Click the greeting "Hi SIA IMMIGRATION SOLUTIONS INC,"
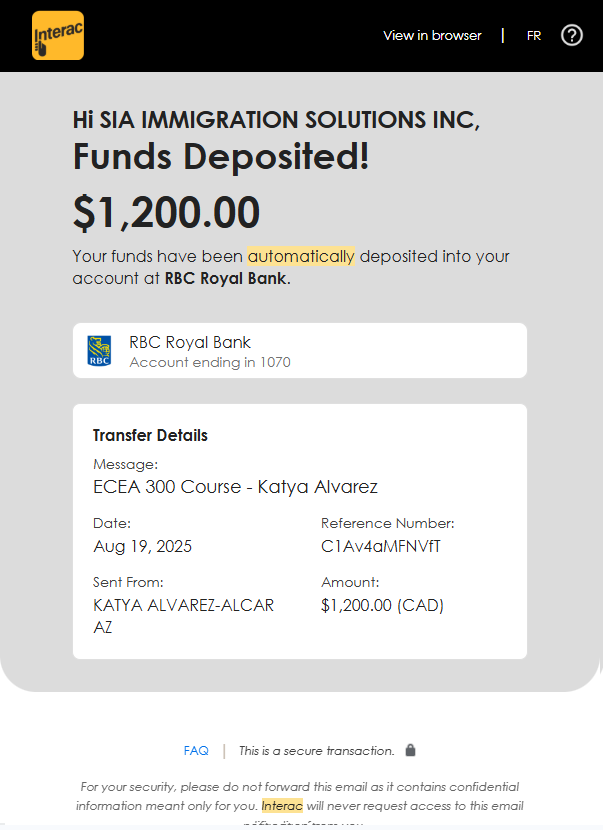The image size is (603, 830). 276,120
